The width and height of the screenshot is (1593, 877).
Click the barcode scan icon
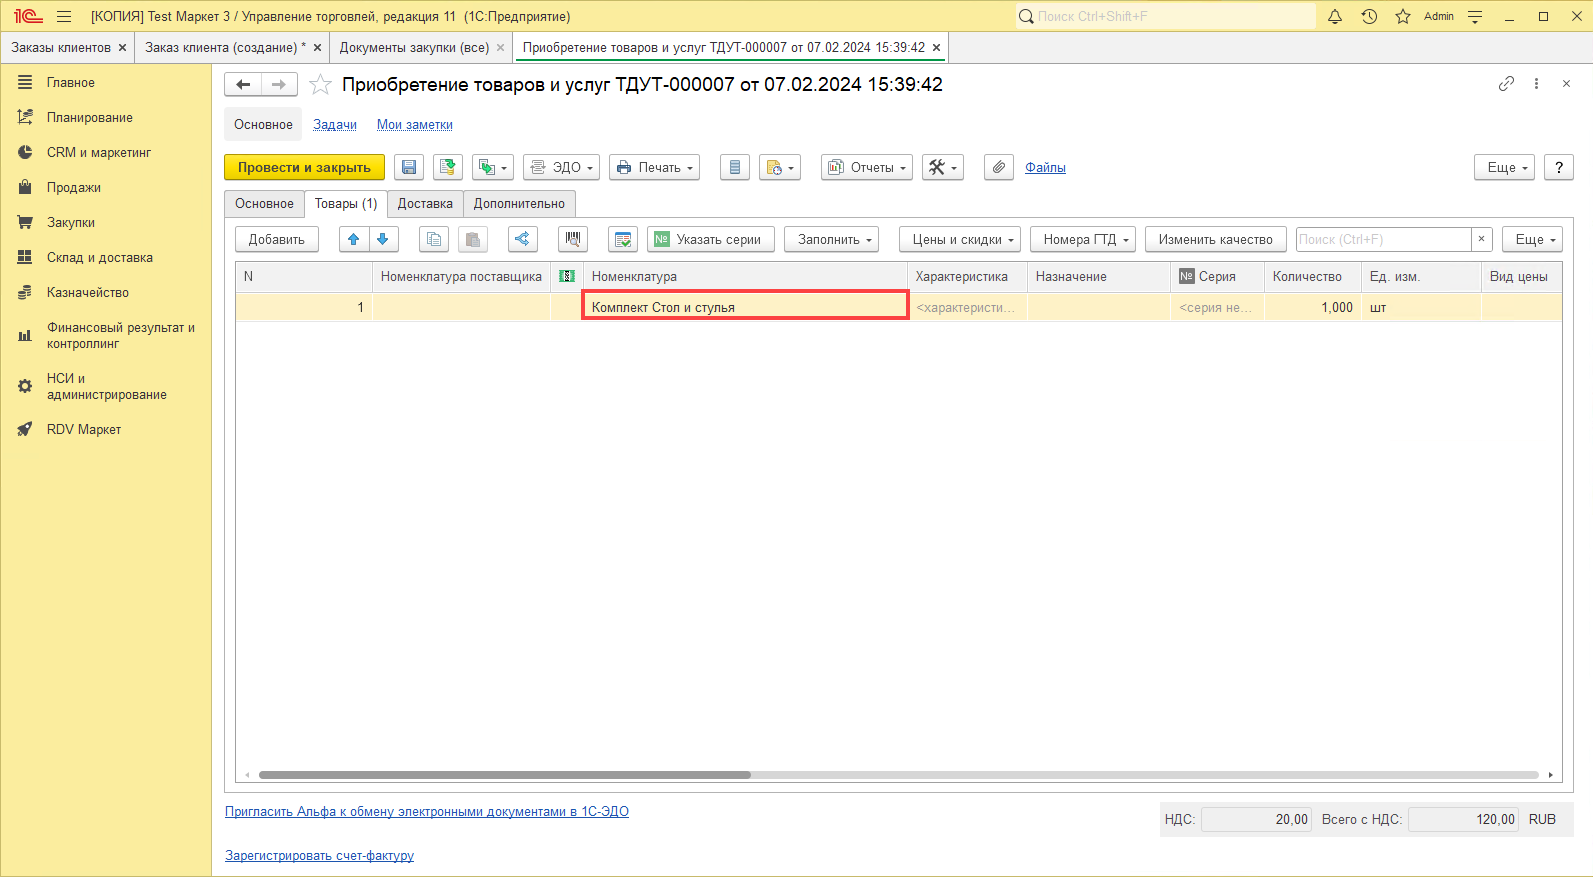[x=573, y=239]
